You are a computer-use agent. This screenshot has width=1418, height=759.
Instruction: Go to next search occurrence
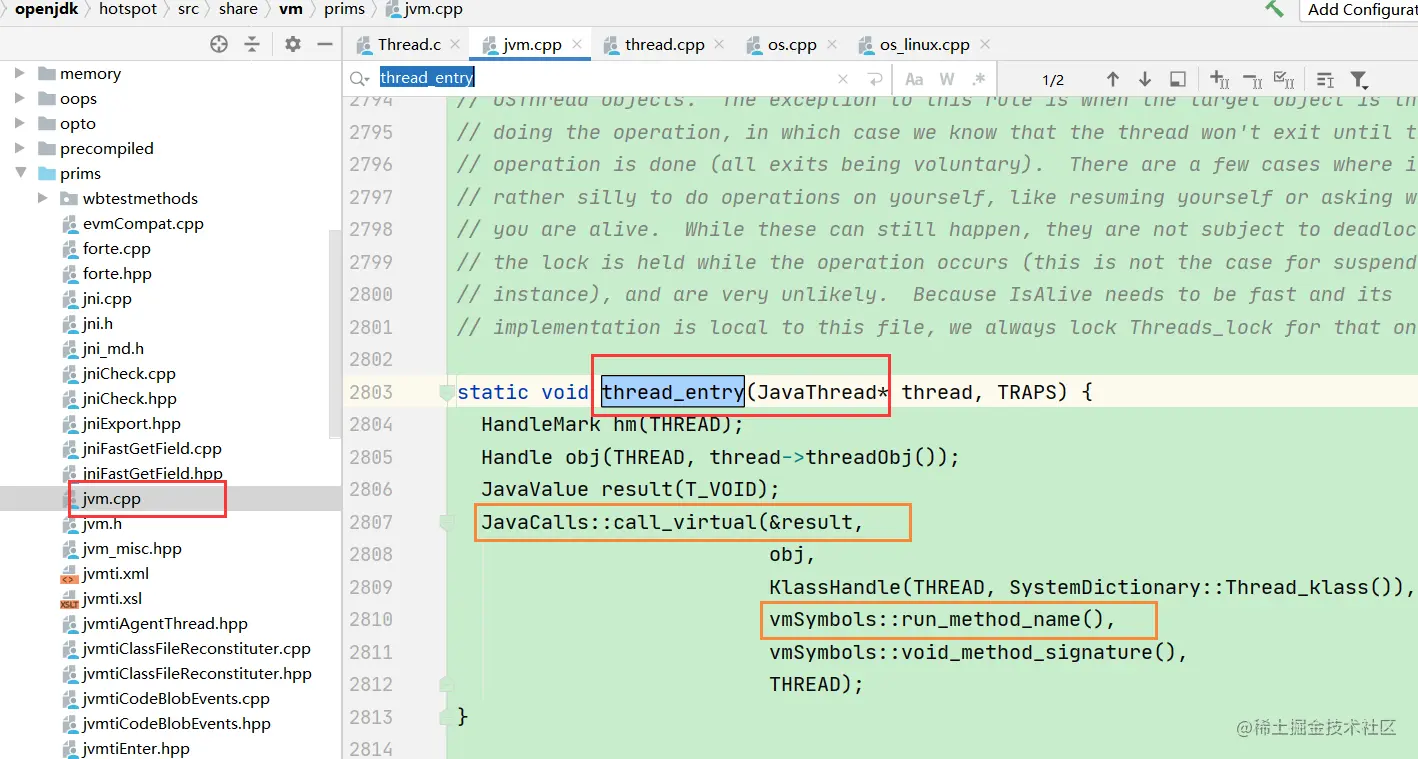(1145, 79)
